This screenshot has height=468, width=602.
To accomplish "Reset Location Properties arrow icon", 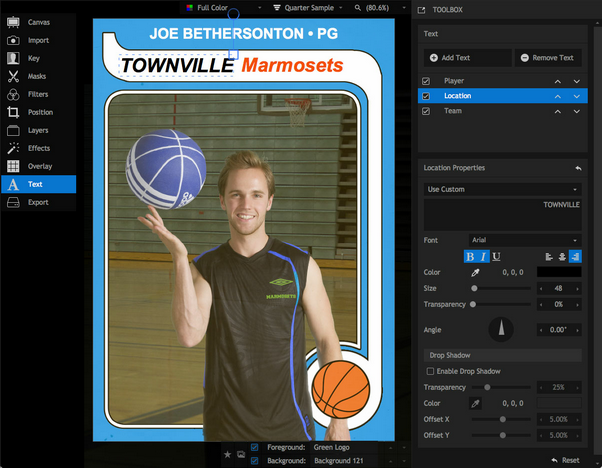I will (578, 168).
